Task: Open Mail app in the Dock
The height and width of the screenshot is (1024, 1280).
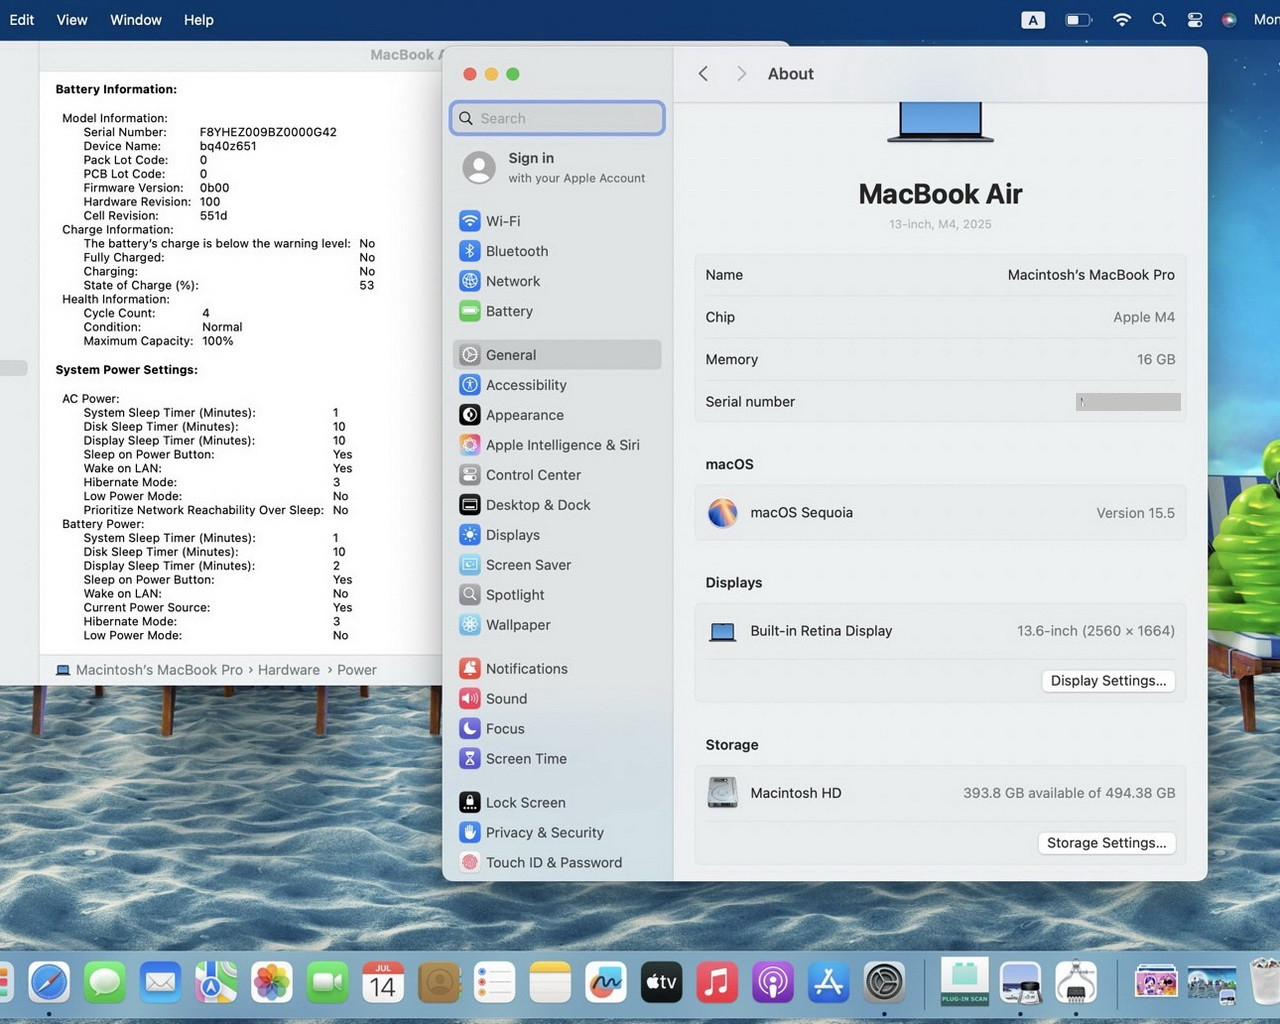Action: click(x=160, y=983)
